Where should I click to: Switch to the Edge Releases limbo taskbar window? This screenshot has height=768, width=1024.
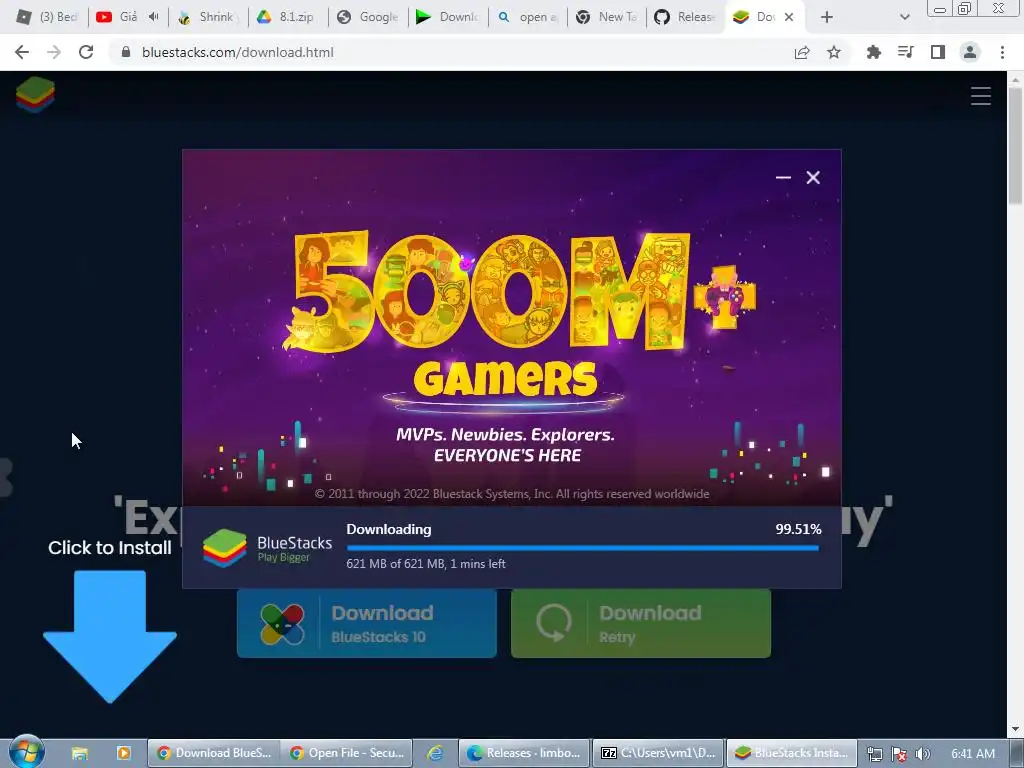tap(524, 753)
